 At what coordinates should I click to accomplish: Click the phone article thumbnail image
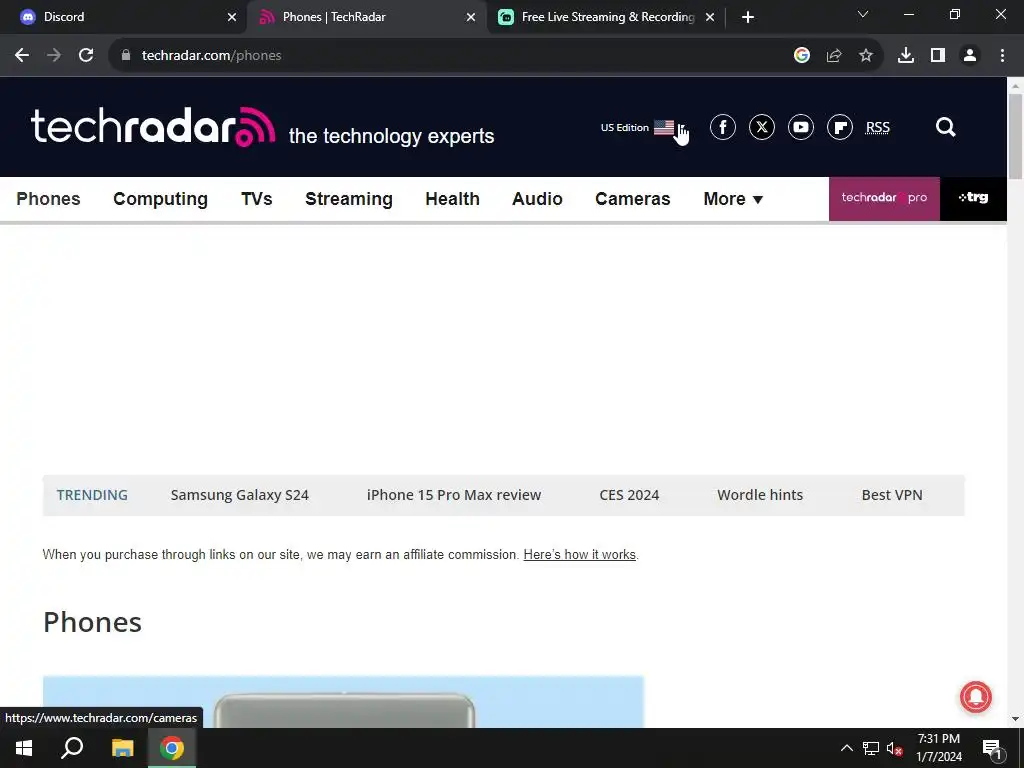click(343, 702)
